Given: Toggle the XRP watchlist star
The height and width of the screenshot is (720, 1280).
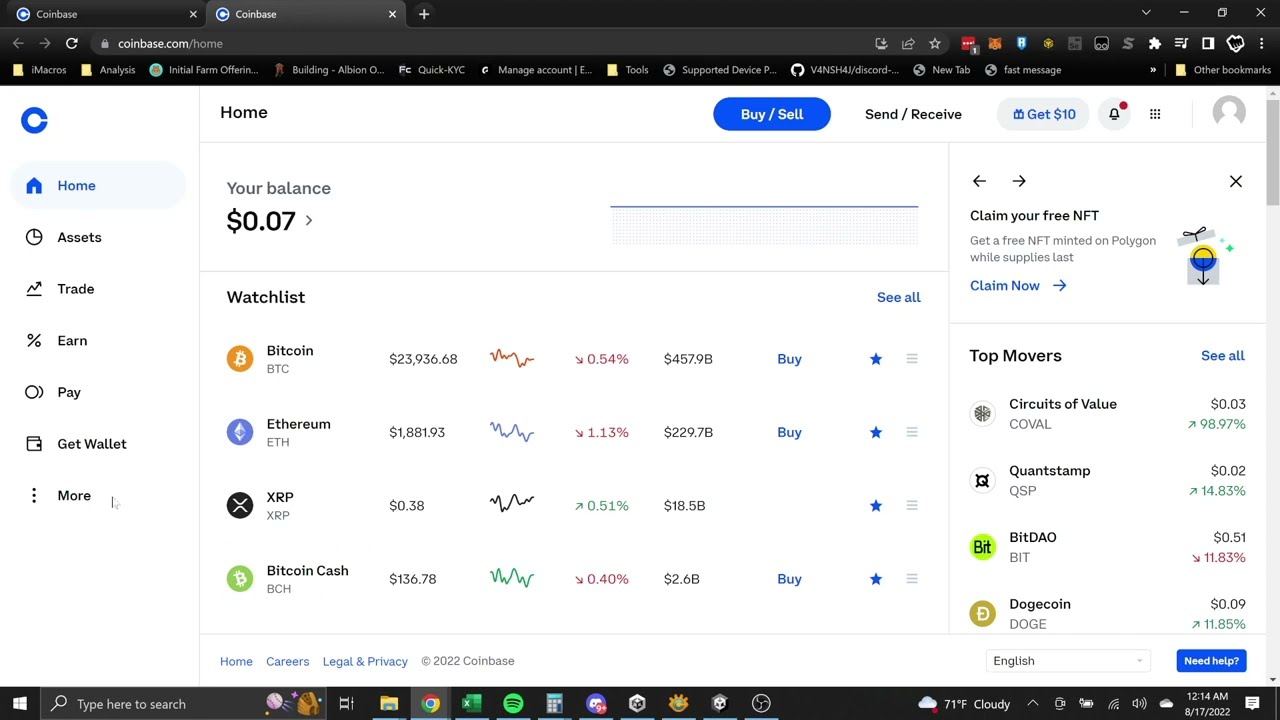Looking at the screenshot, I should pos(876,506).
